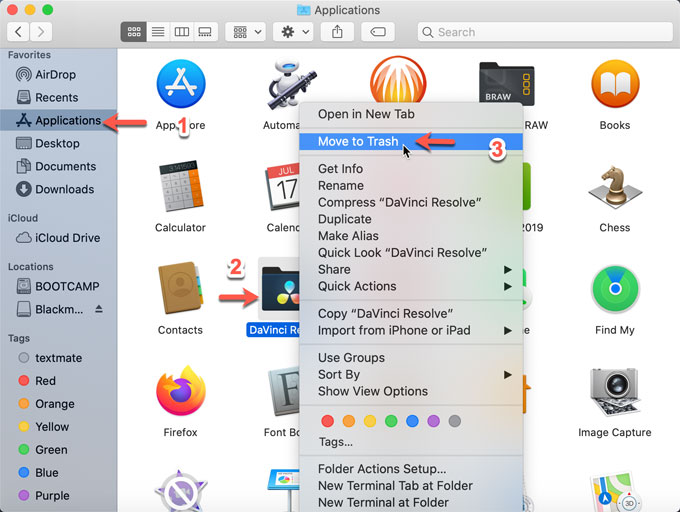Select the Font Book app icon
Screen dimensions: 680x512
pyautogui.click(x=283, y=392)
